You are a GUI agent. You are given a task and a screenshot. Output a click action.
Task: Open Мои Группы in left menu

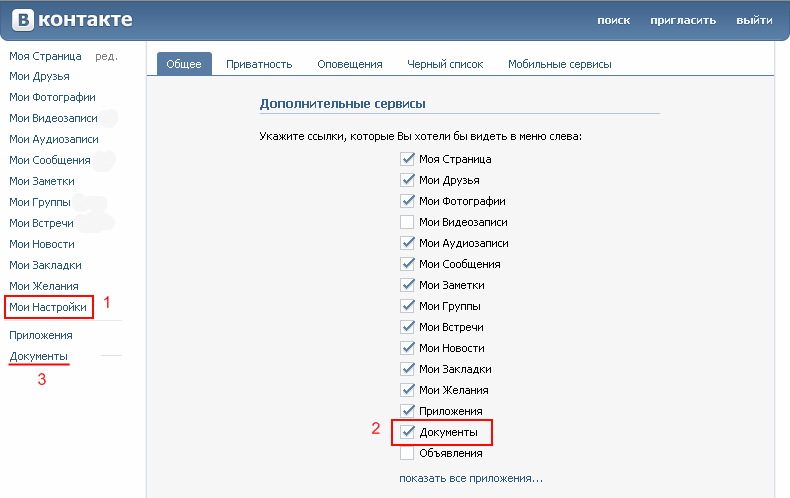click(40, 202)
